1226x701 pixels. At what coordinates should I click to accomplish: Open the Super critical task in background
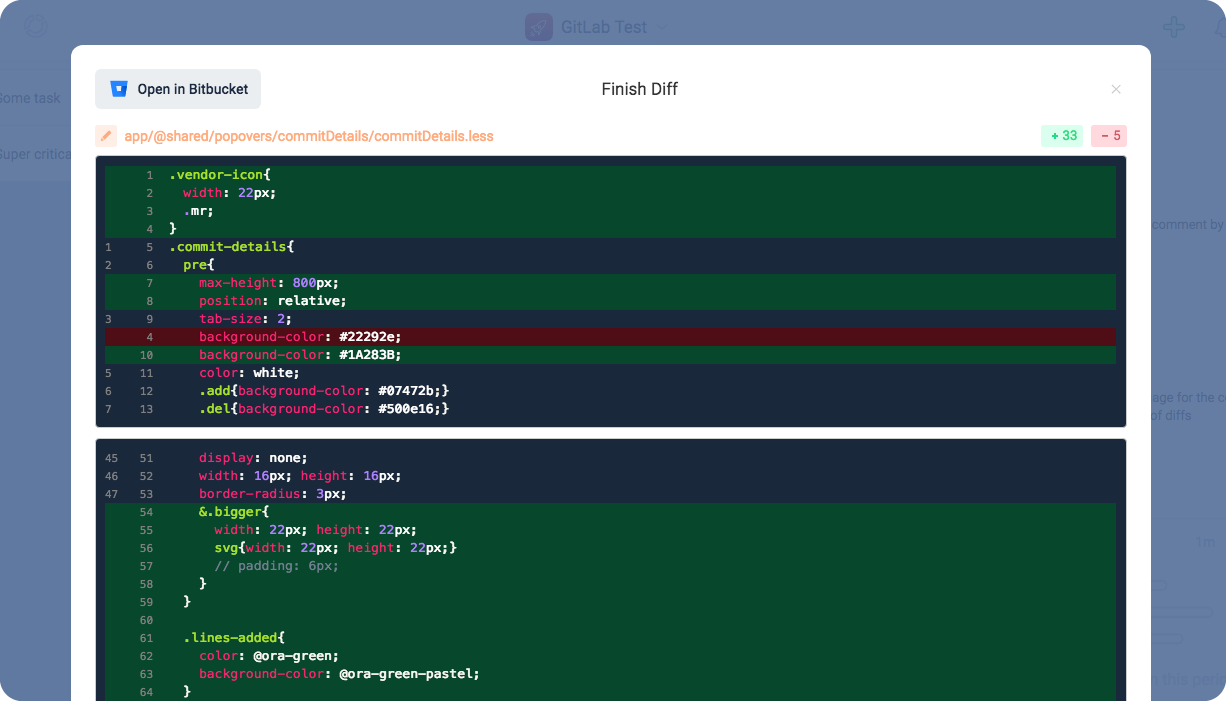(35, 154)
